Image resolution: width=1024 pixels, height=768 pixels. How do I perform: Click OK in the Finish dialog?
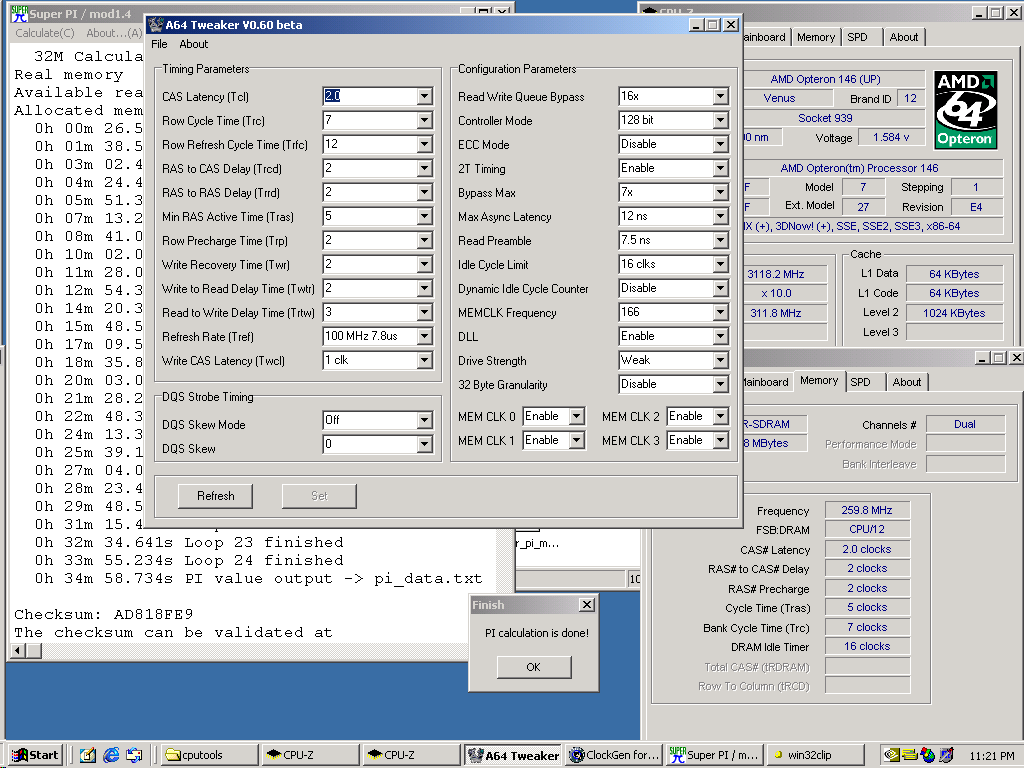pos(534,667)
